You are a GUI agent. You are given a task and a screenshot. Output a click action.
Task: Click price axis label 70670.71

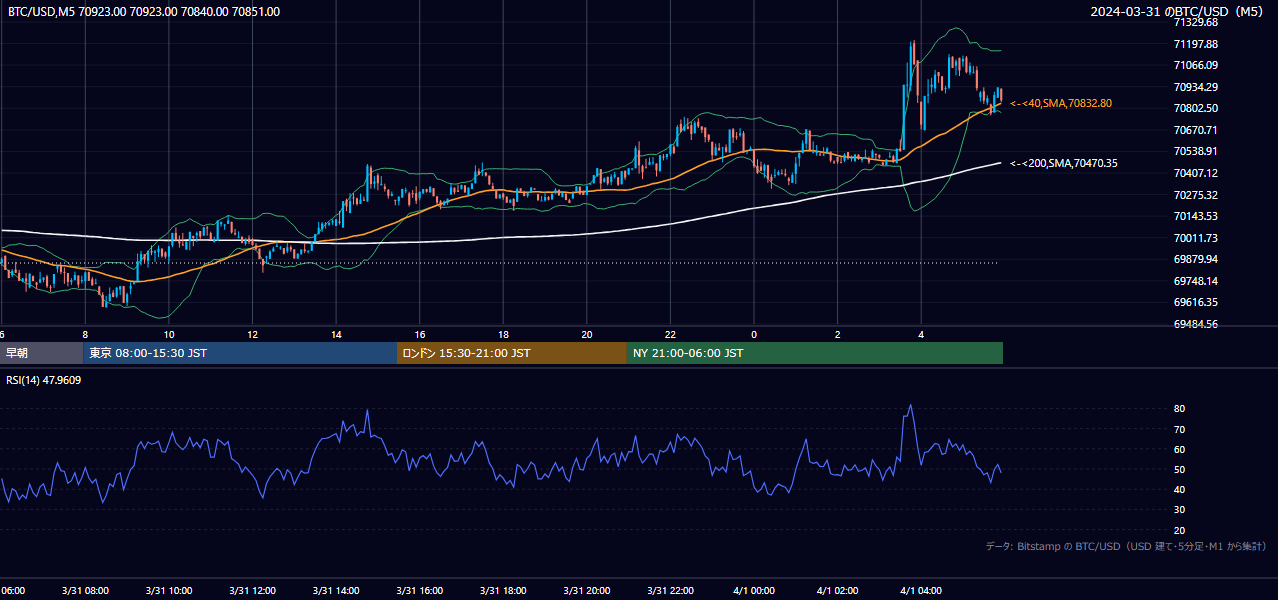tap(1196, 130)
